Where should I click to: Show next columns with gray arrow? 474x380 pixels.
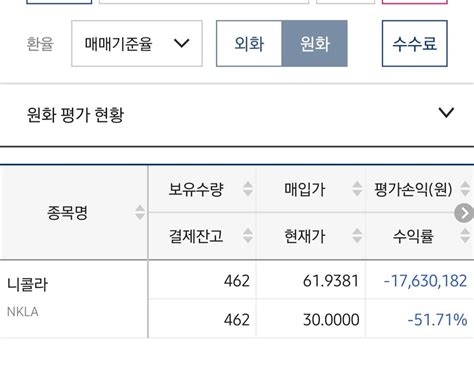464,213
